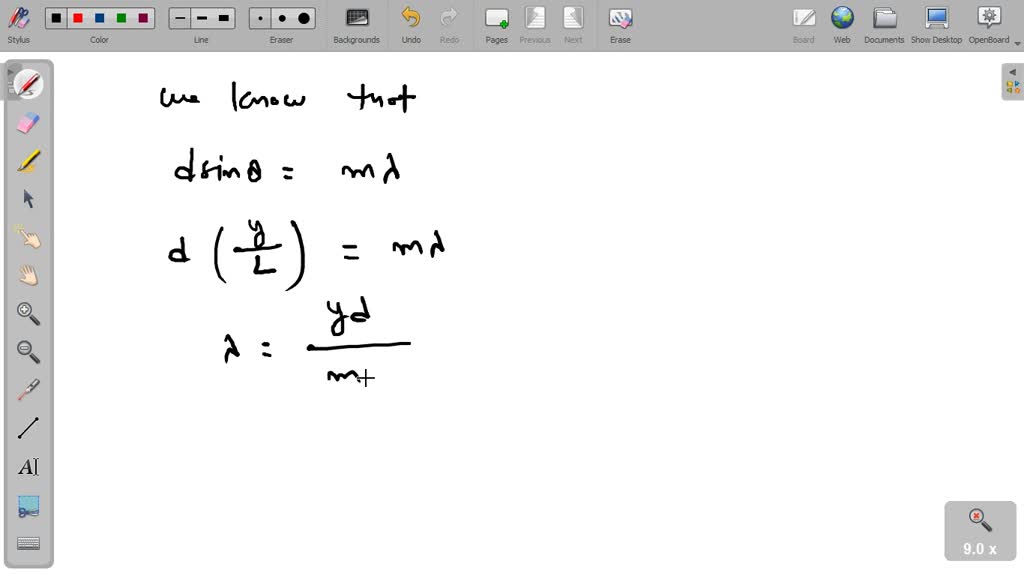This screenshot has width=1024, height=576.
Task: Add a new page with Pages
Action: coord(496,24)
